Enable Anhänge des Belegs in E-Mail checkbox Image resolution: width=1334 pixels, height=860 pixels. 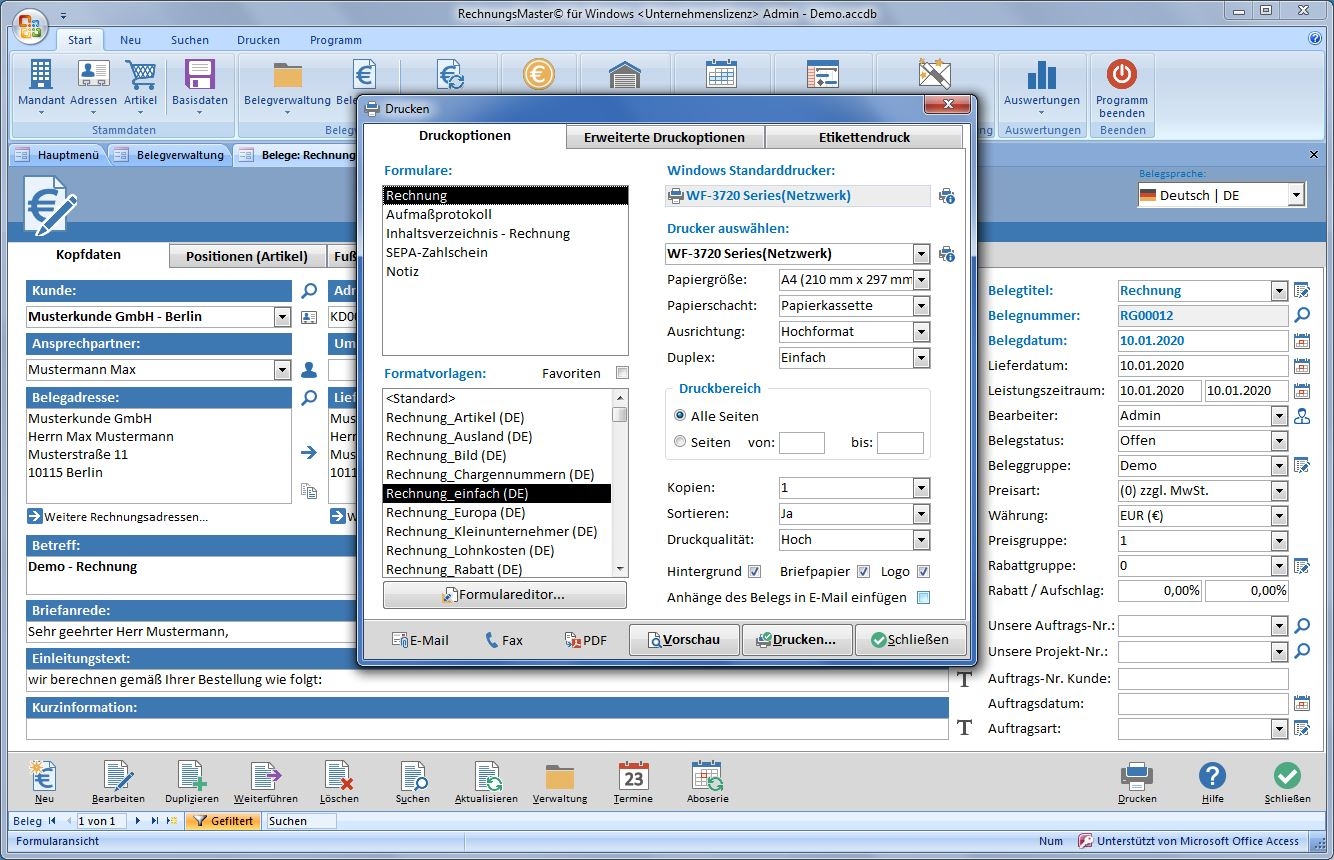point(923,598)
